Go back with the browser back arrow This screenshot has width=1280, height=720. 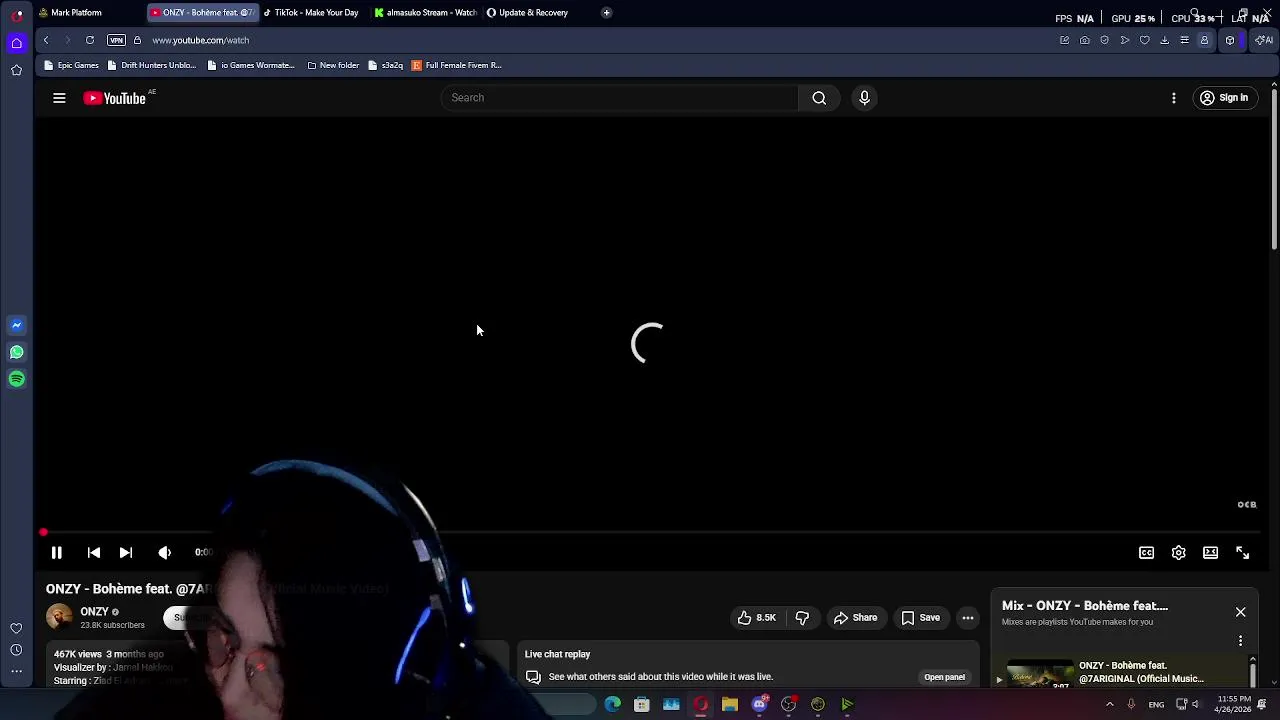point(46,40)
